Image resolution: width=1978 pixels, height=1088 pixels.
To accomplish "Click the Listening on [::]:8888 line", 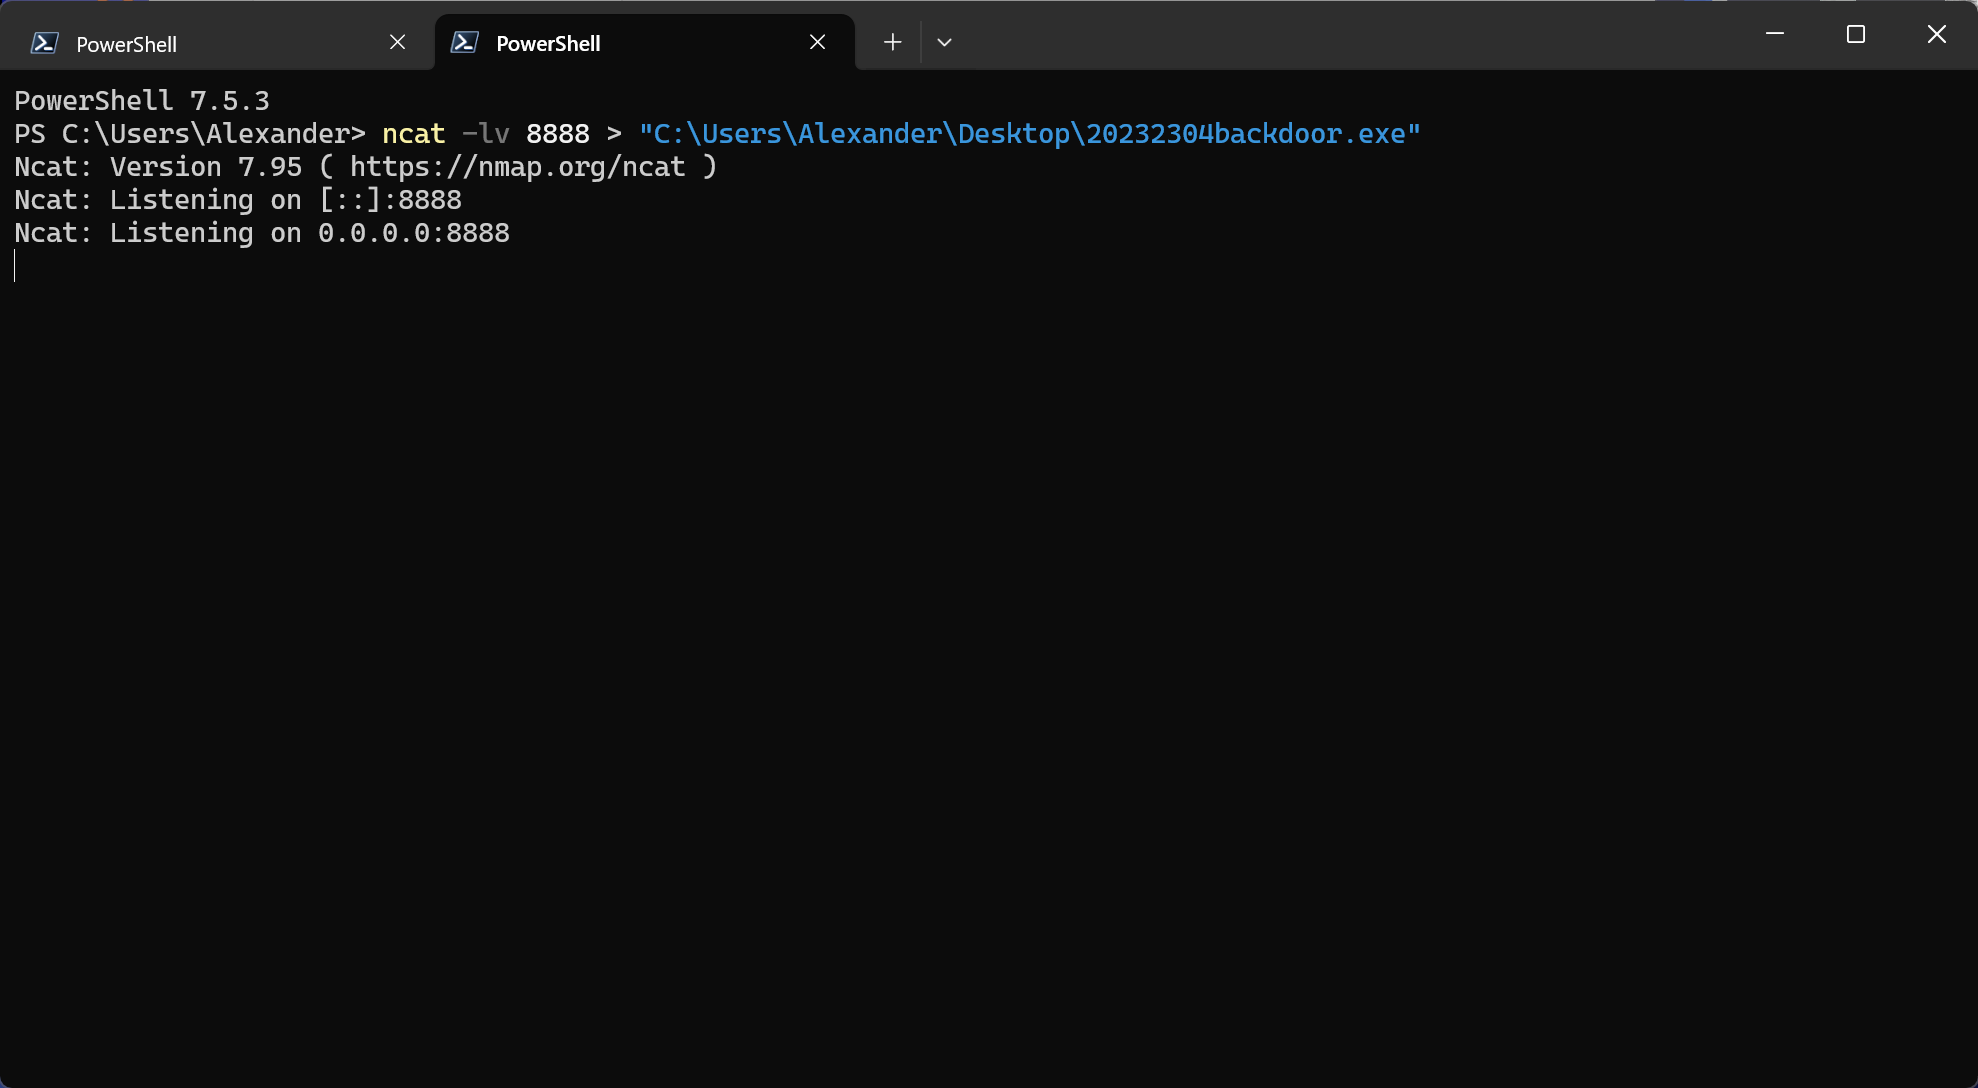I will [x=238, y=200].
